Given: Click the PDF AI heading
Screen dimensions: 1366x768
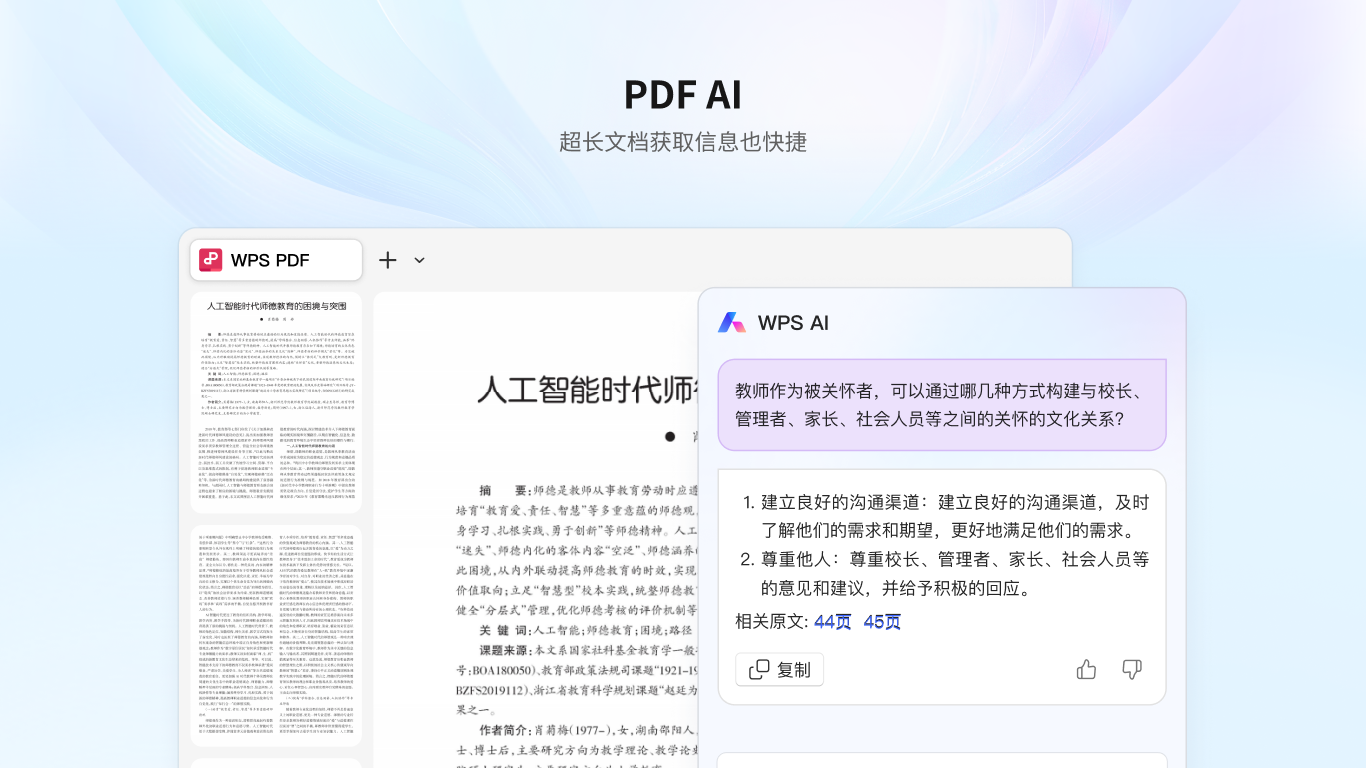Looking at the screenshot, I should tap(683, 94).
